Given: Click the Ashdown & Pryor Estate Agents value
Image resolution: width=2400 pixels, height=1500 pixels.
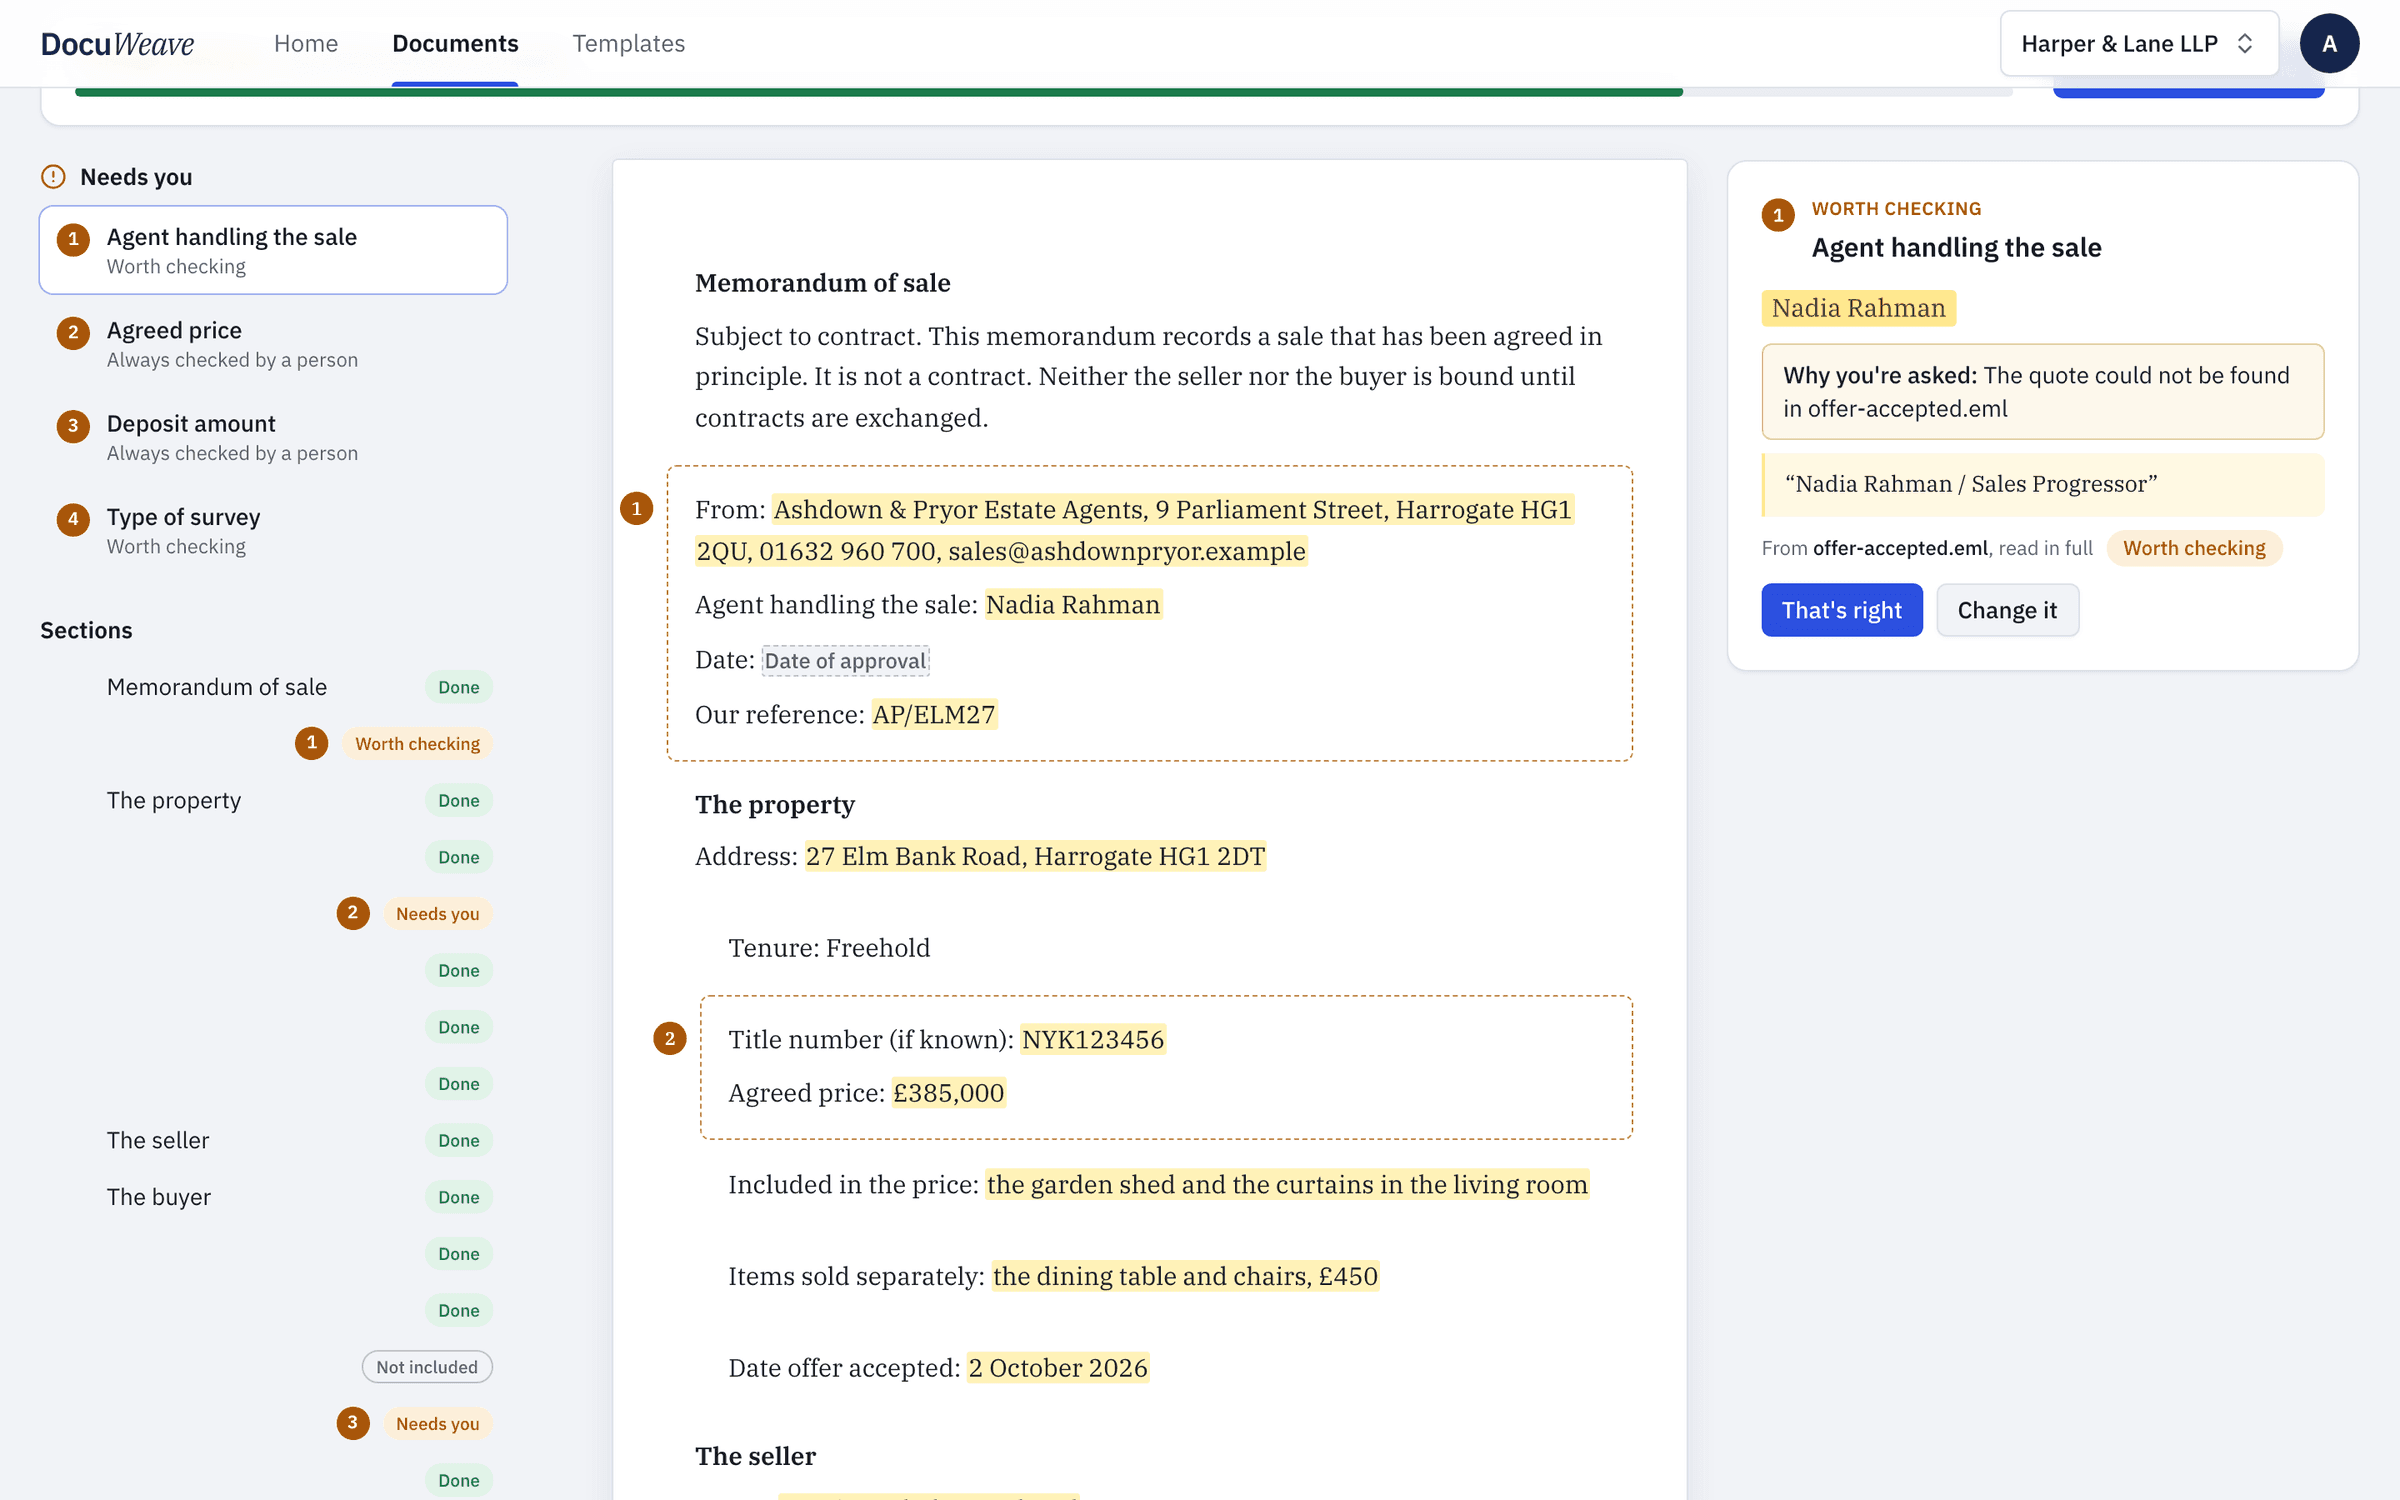Looking at the screenshot, I should pyautogui.click(x=1134, y=530).
